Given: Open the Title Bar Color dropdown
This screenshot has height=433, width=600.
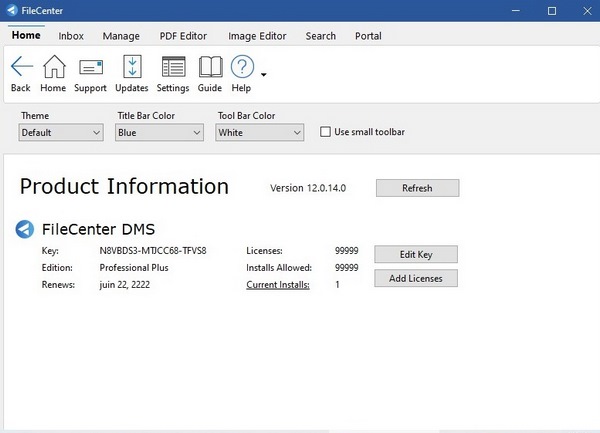Looking at the screenshot, I should (159, 132).
